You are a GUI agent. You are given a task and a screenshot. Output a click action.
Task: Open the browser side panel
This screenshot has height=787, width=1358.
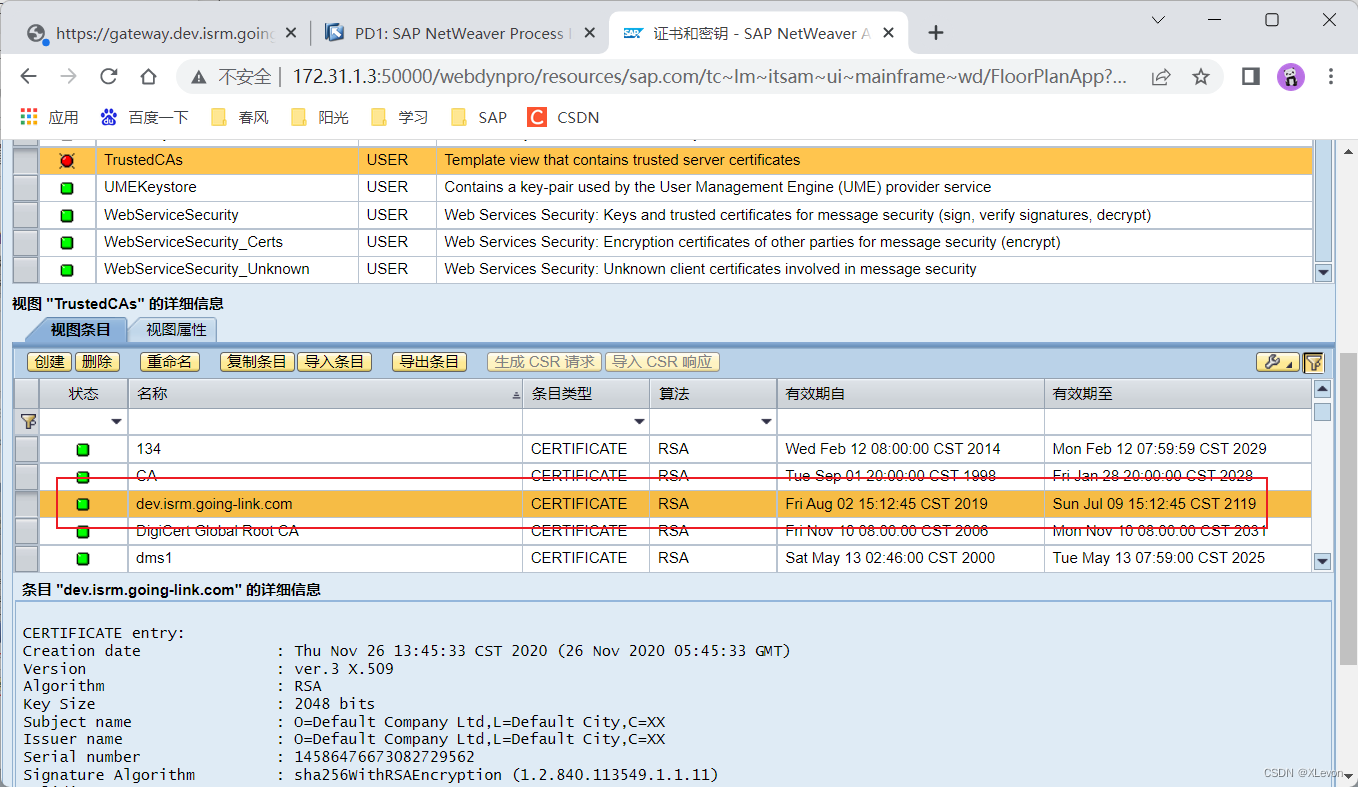click(x=1250, y=77)
